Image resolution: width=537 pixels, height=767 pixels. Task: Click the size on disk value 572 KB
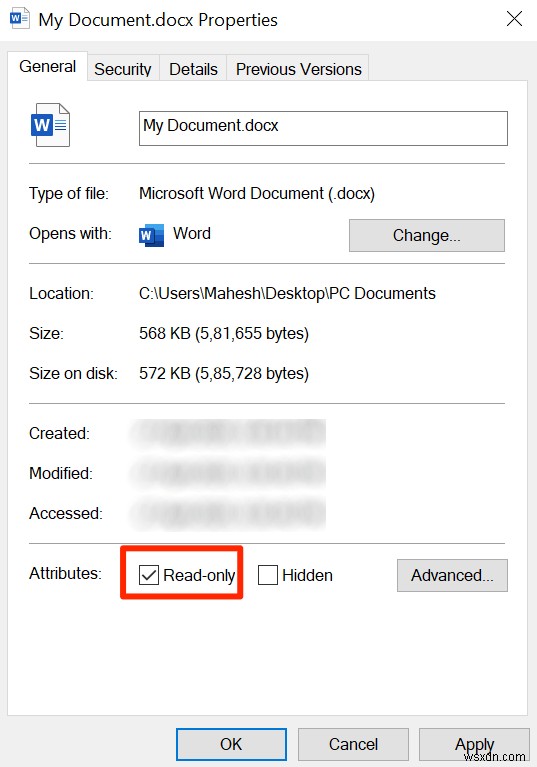tap(224, 373)
